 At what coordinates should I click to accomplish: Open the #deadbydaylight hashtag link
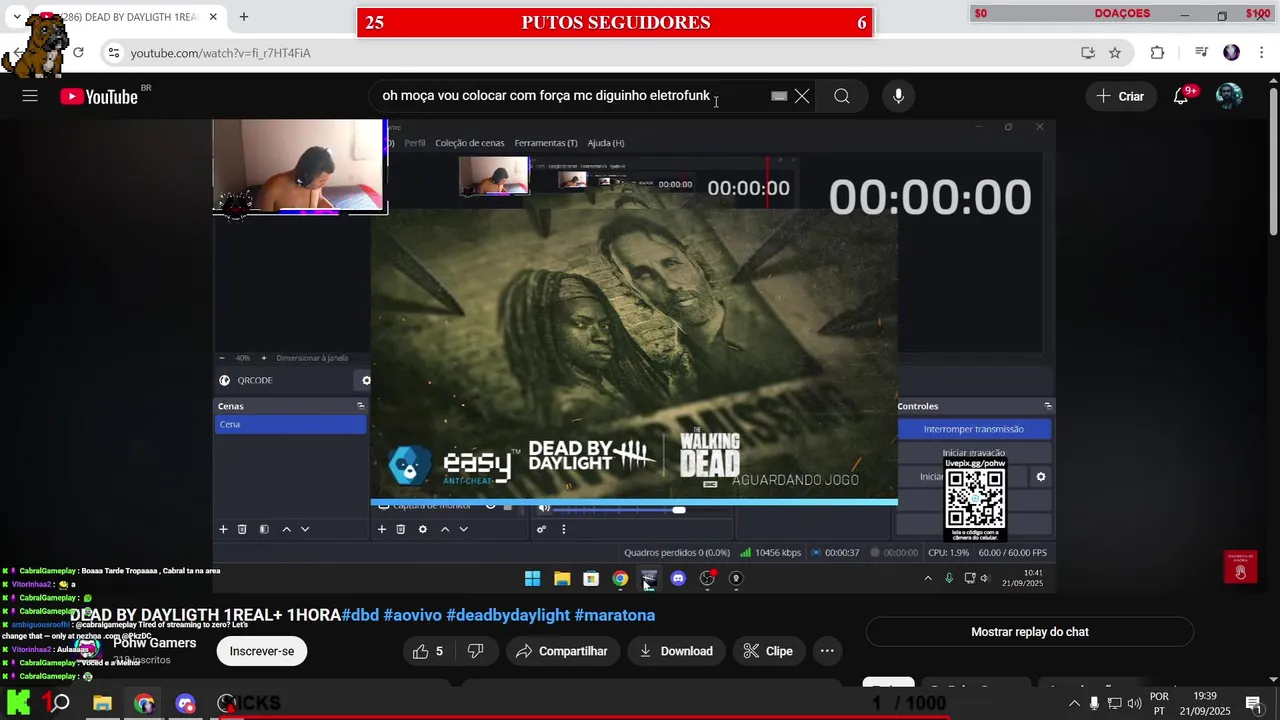(508, 615)
